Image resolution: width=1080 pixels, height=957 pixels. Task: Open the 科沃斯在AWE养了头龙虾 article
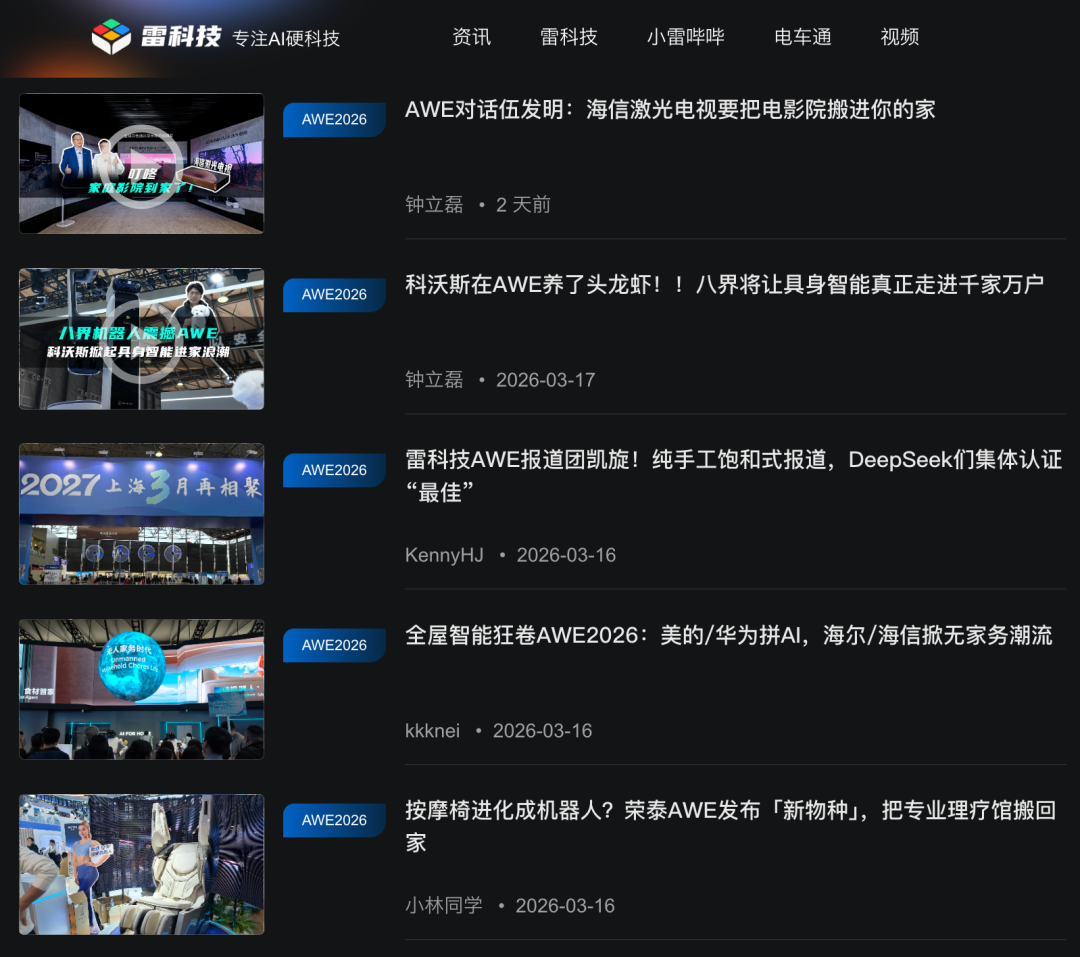724,285
